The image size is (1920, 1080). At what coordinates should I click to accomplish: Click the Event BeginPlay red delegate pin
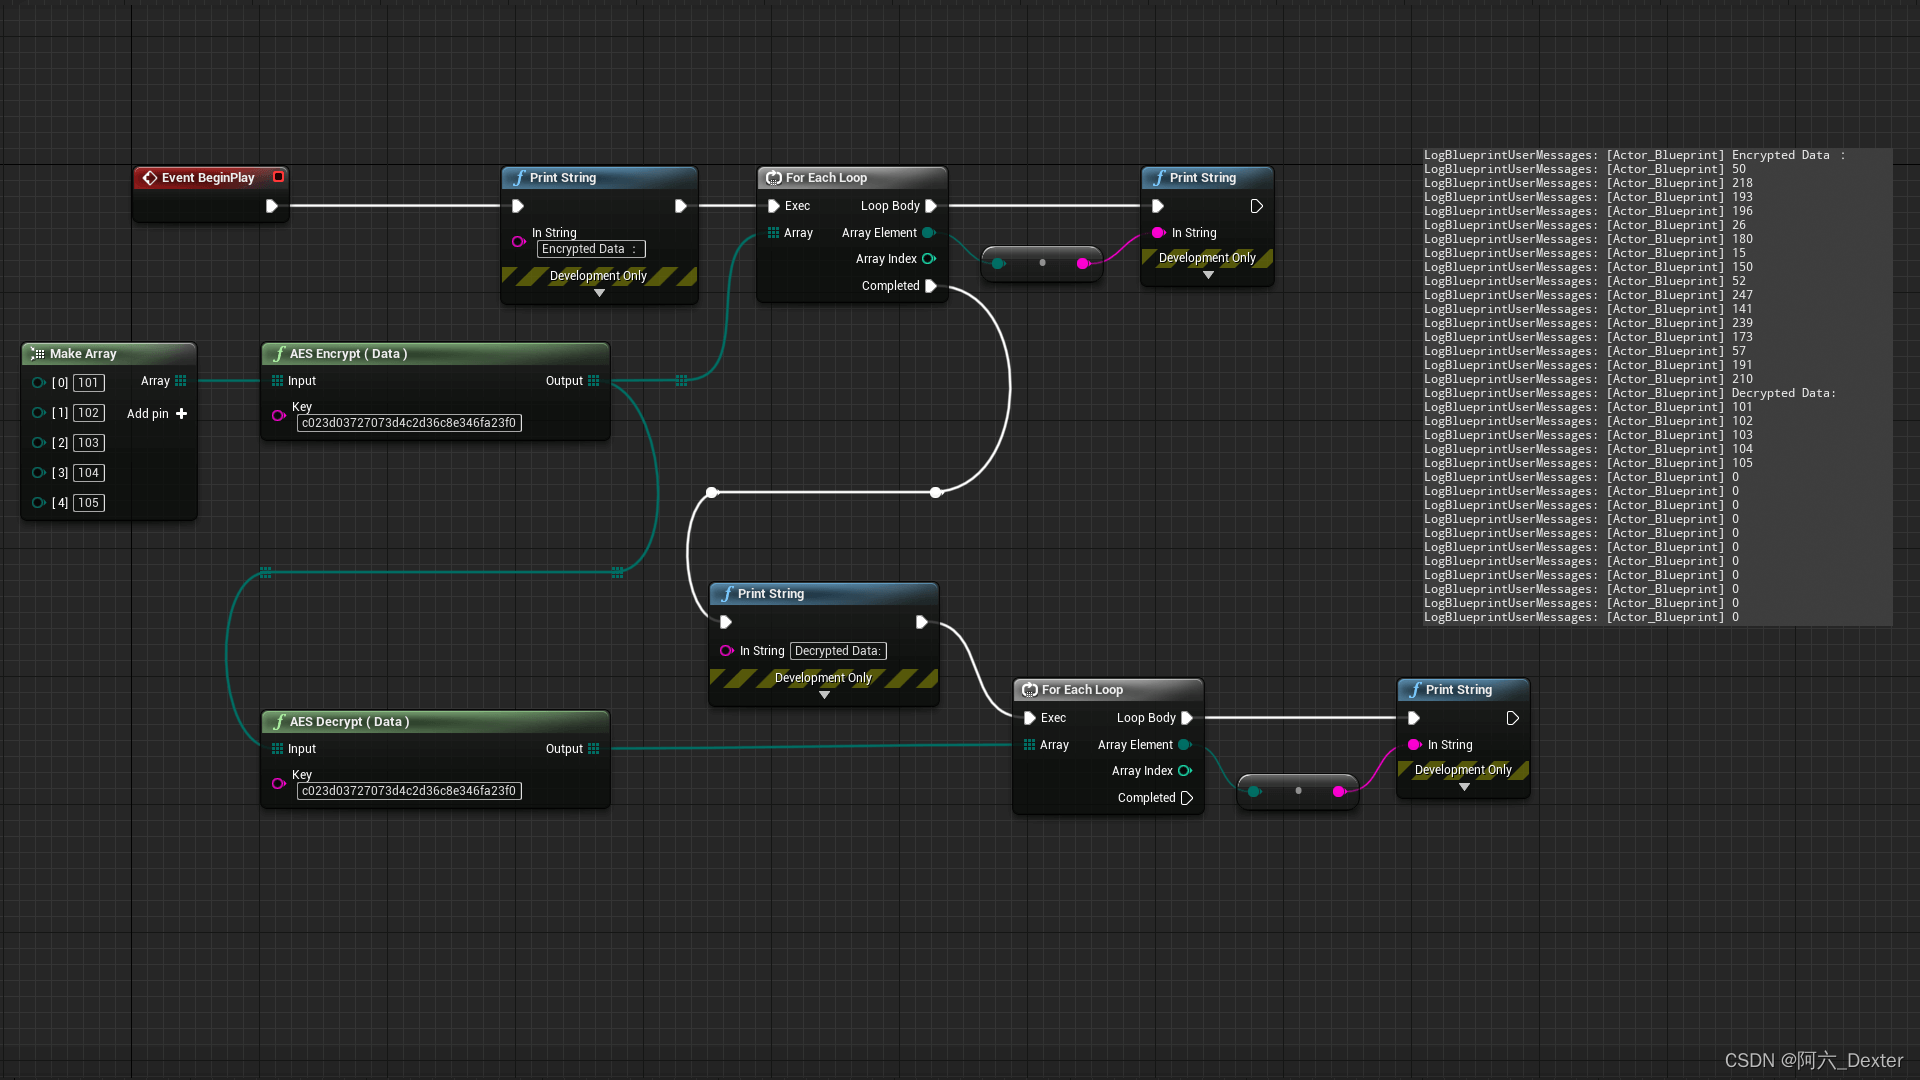point(279,177)
